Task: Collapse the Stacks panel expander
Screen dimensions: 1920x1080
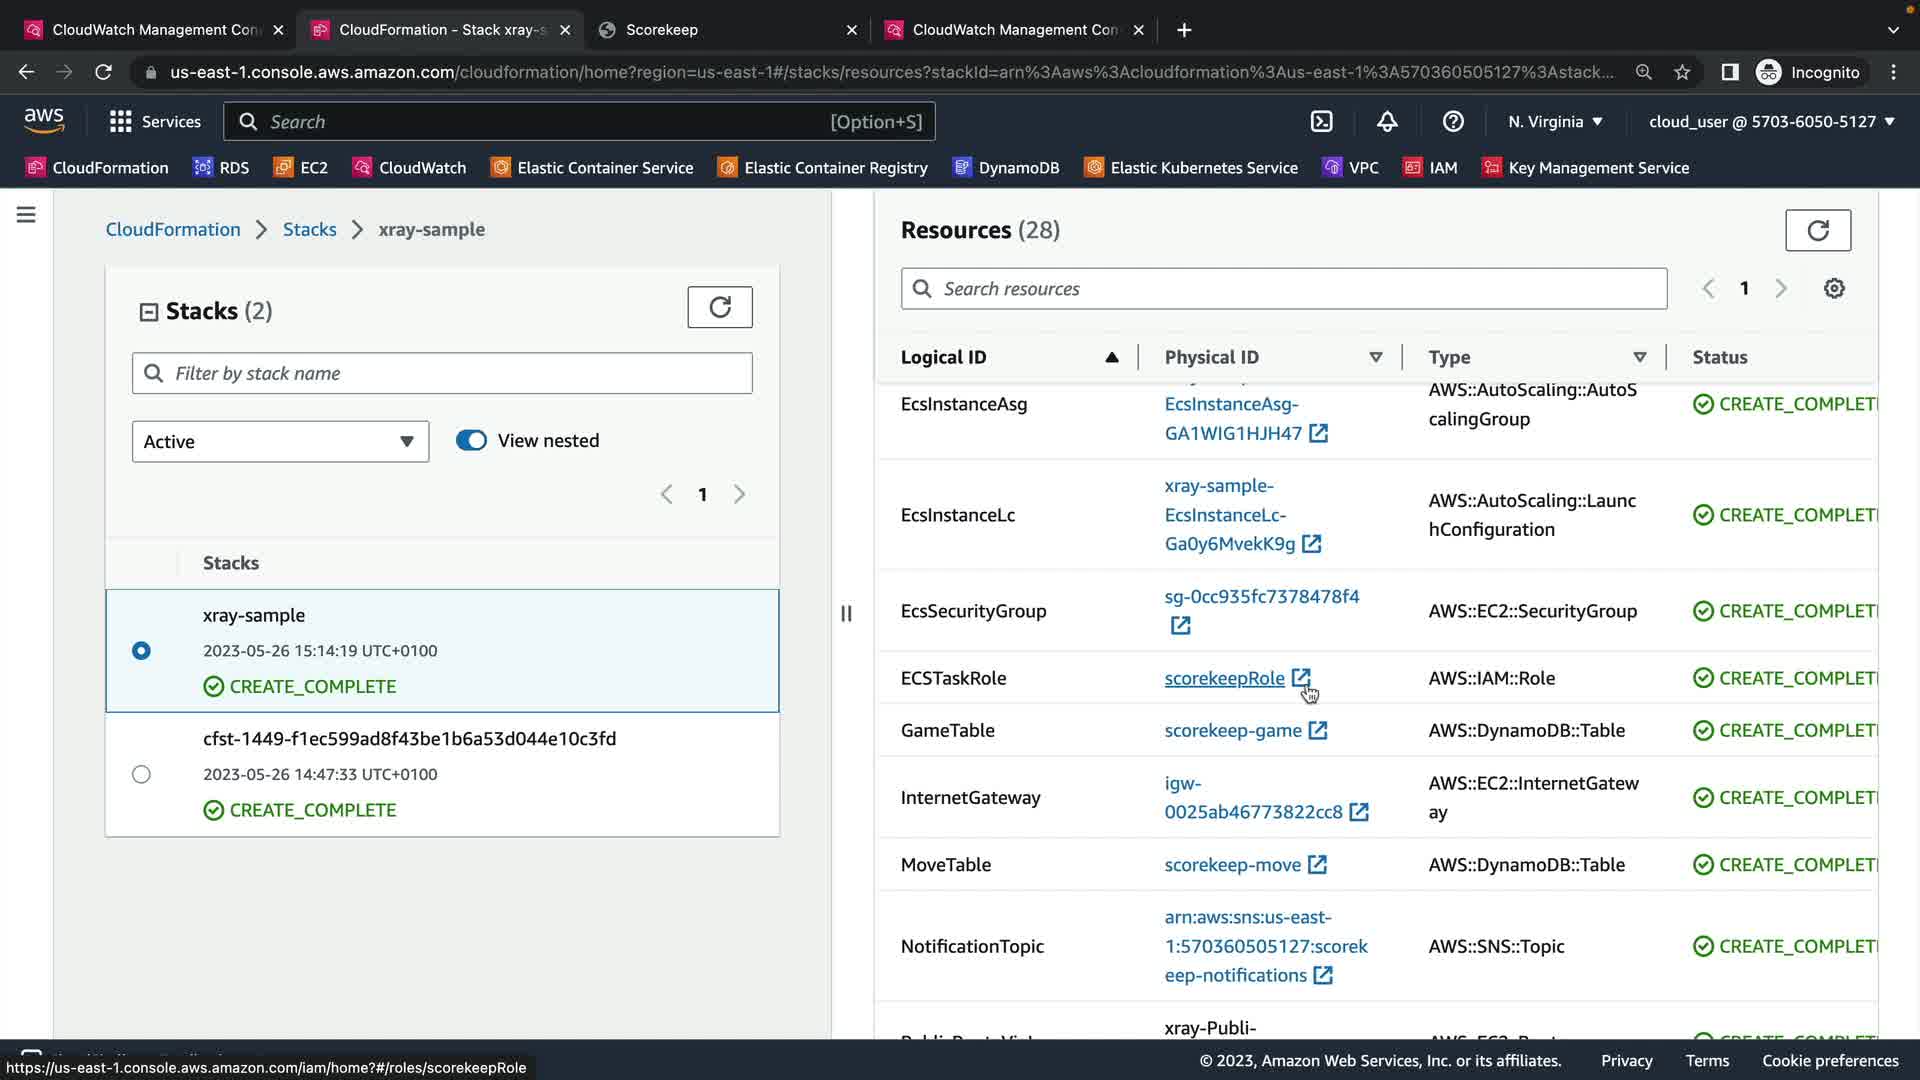Action: tap(148, 312)
